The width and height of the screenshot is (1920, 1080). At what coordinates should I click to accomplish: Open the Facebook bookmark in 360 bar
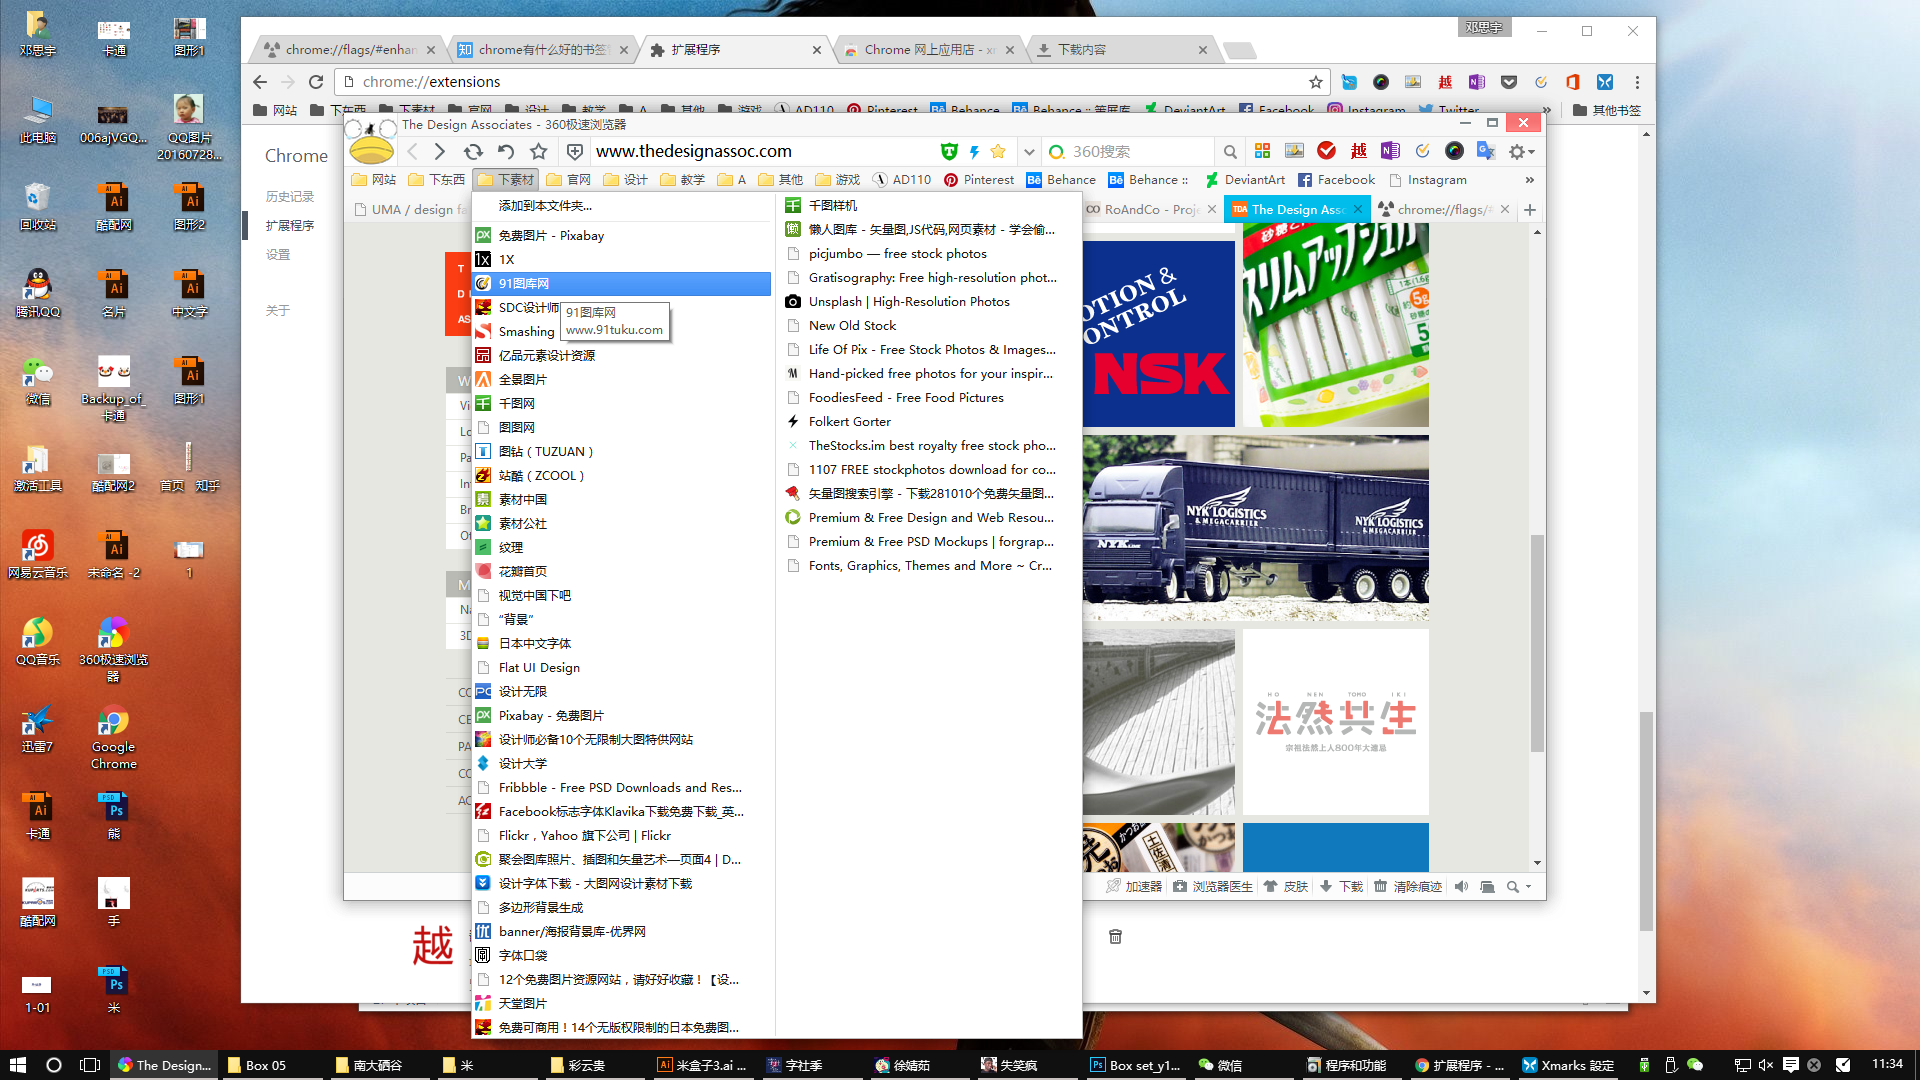point(1336,180)
